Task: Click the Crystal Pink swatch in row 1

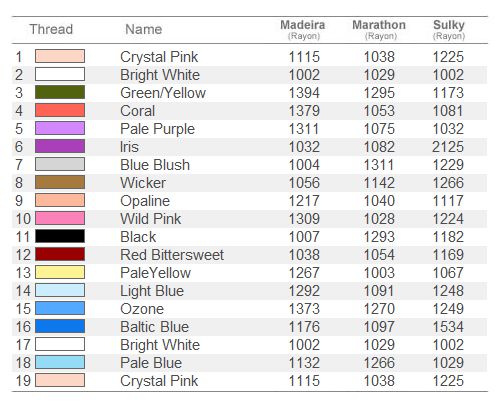Action: [60, 56]
